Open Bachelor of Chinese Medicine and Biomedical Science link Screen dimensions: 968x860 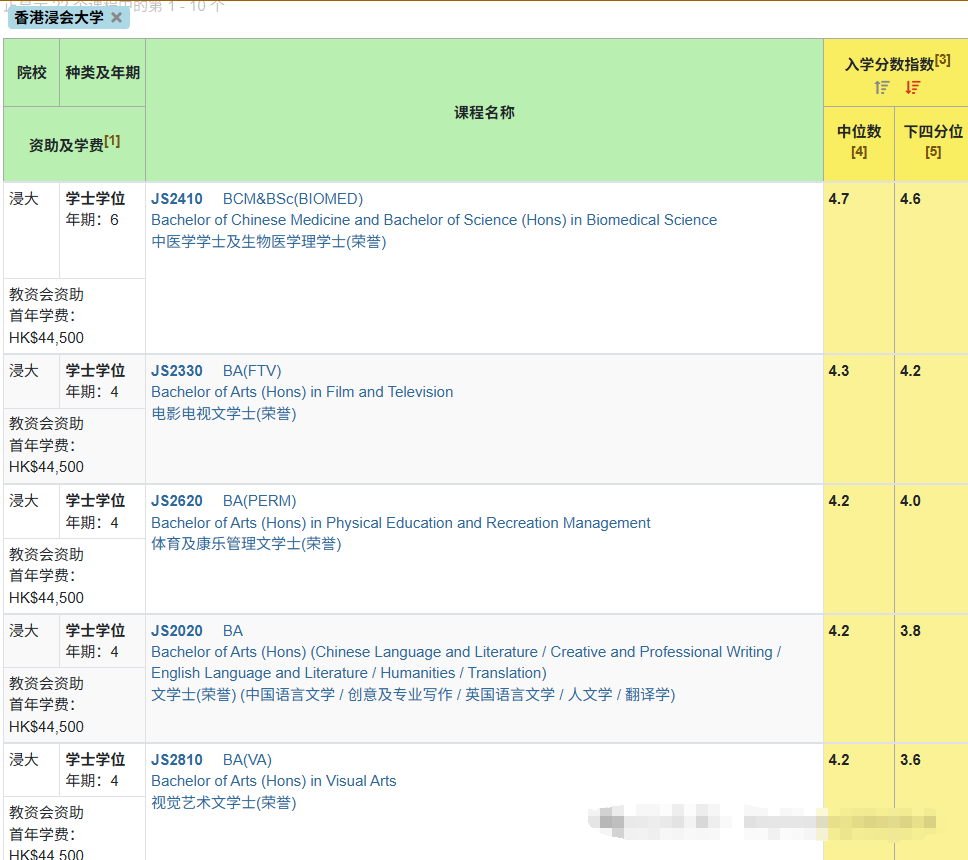[434, 220]
